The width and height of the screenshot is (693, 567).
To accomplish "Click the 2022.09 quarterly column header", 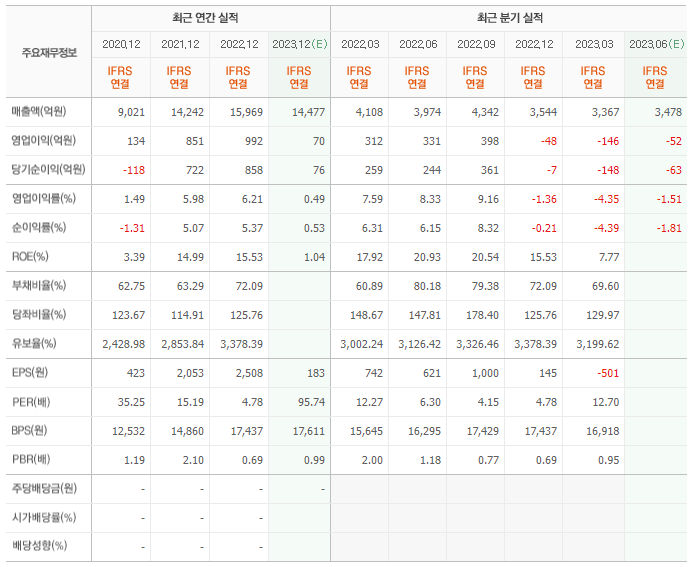I will 476,44.
